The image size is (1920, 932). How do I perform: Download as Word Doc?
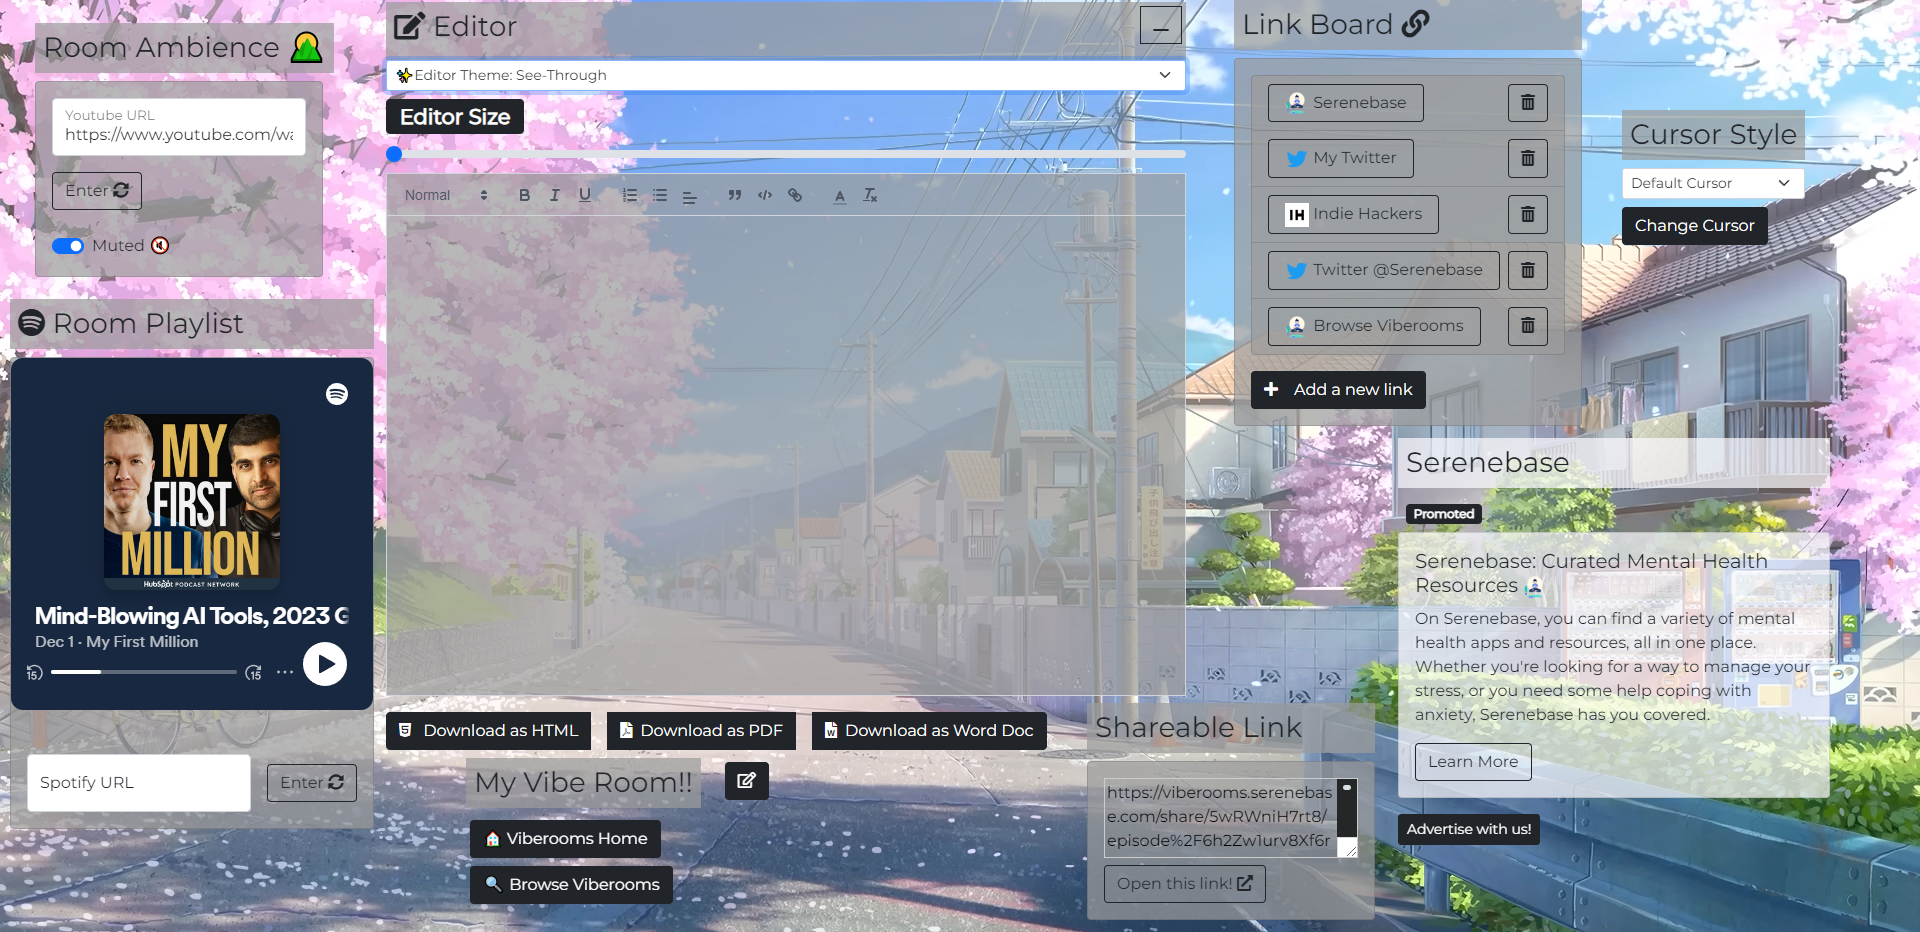coord(929,731)
